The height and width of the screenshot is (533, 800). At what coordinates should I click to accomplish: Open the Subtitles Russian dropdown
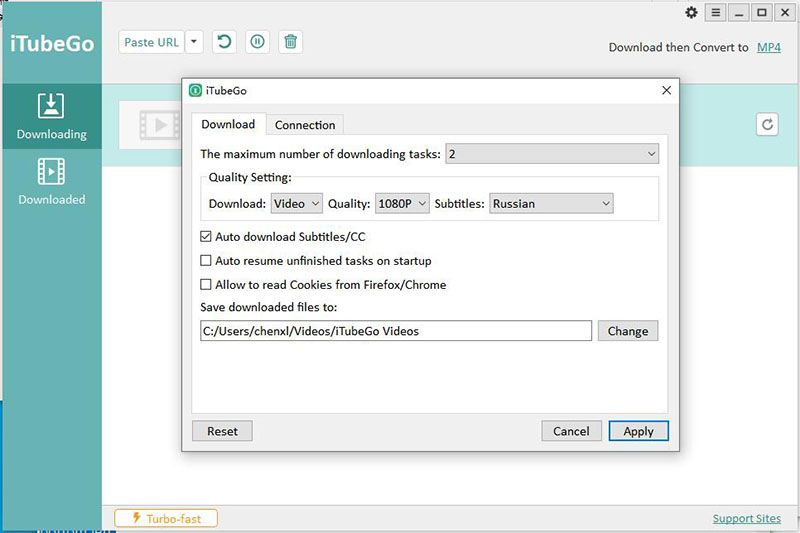[551, 204]
